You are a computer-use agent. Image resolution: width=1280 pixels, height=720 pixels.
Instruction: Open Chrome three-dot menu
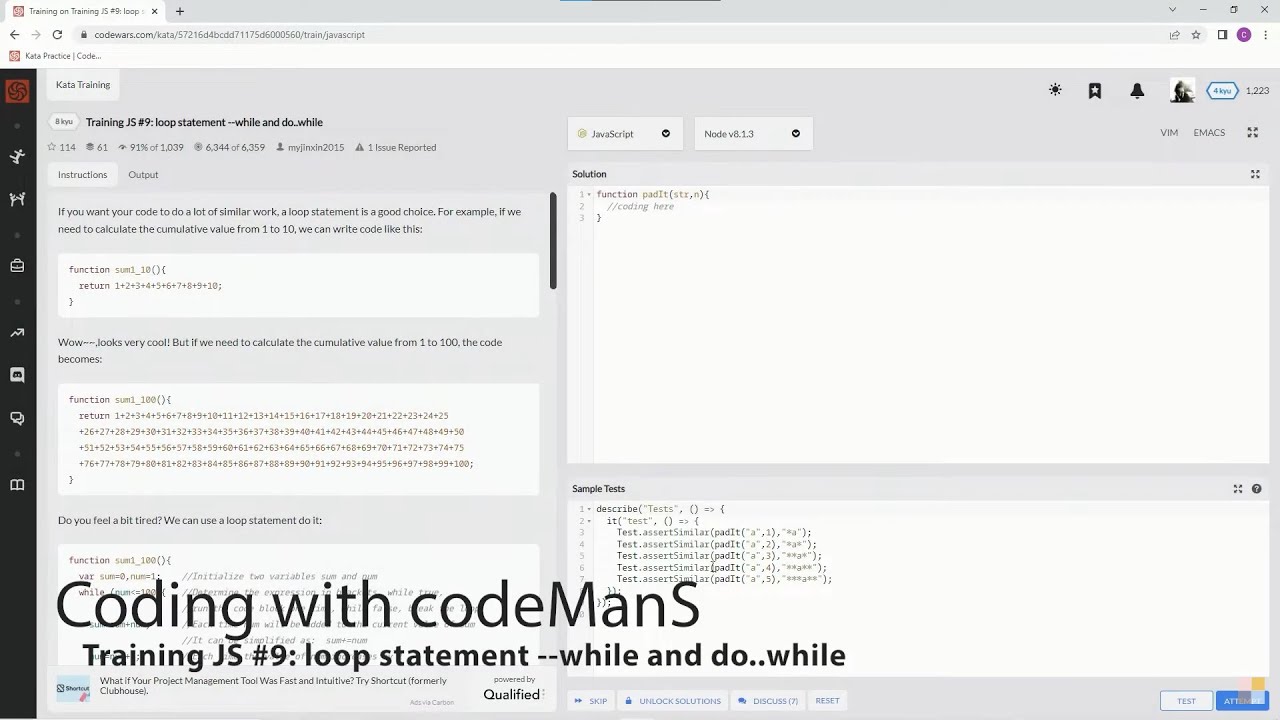point(1266,35)
